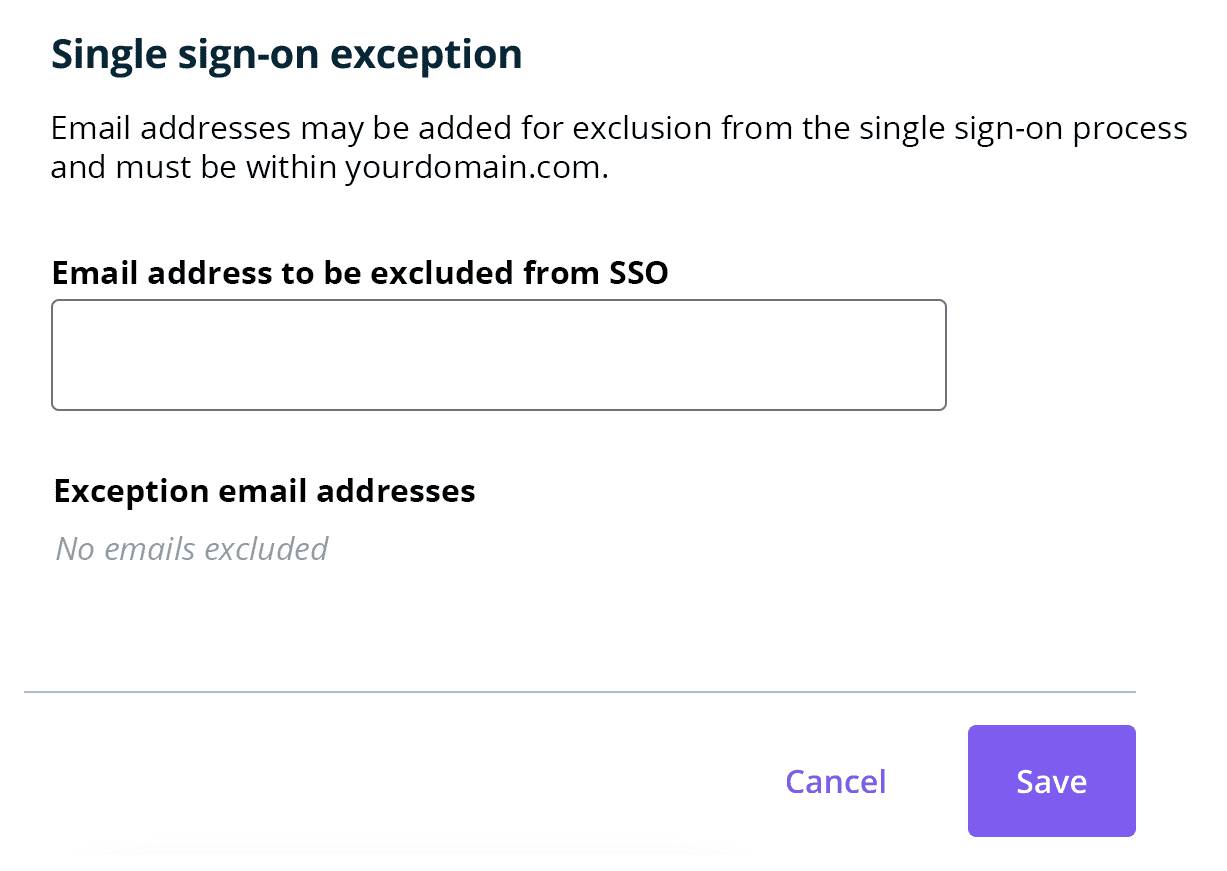Viewport: 1227px width, 871px height.
Task: Select the Exception email addresses heading
Action: pos(264,491)
